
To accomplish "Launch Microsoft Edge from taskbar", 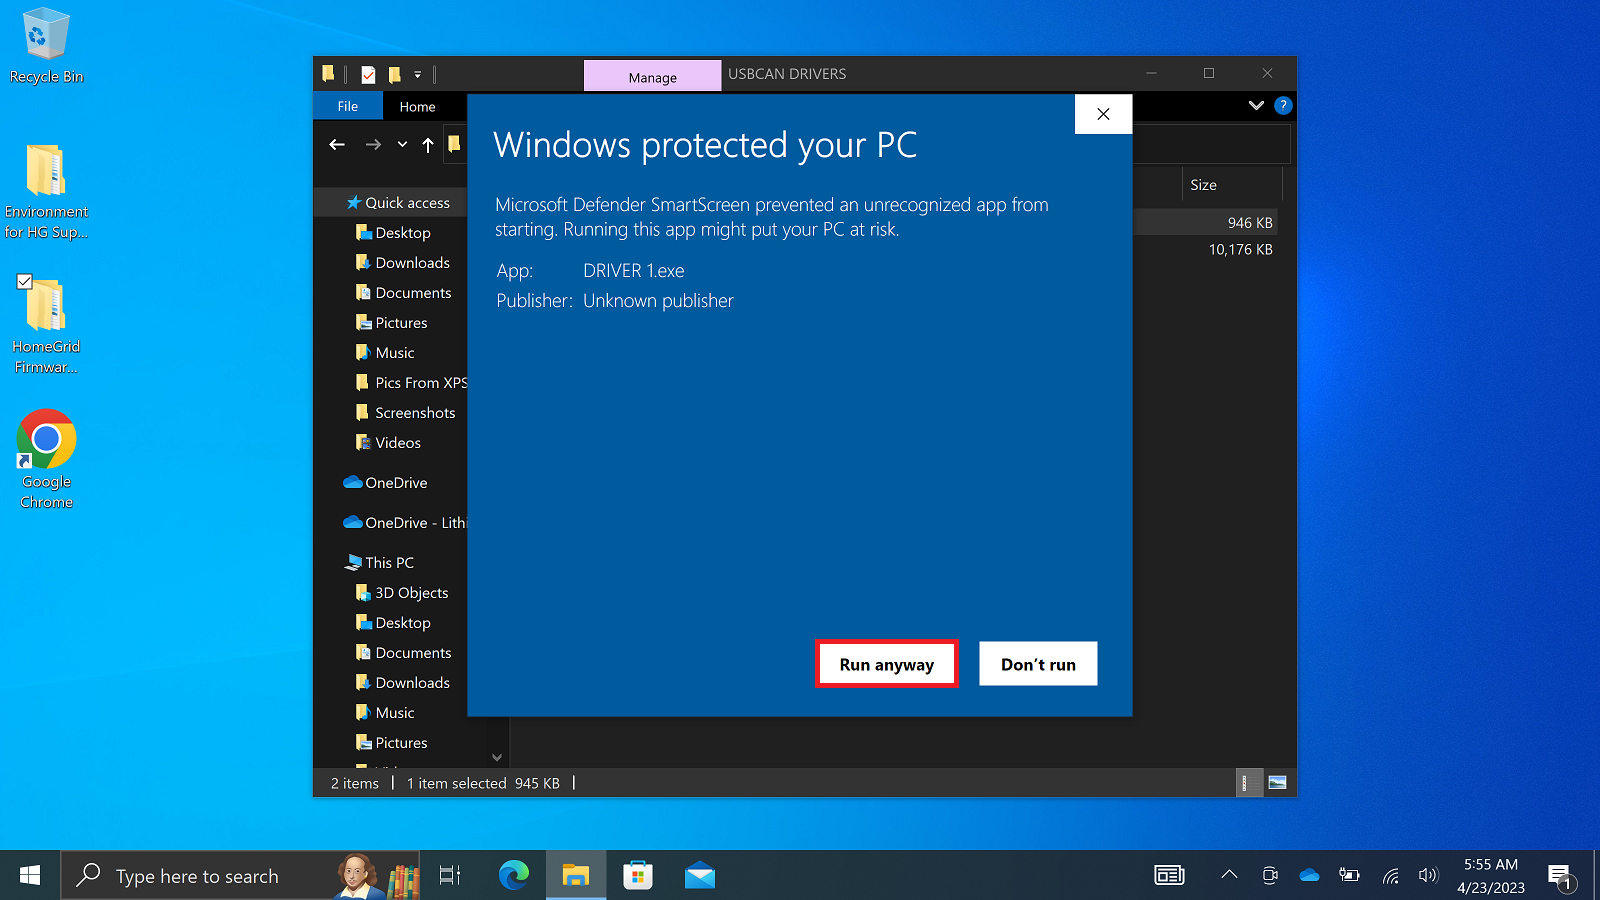I will click(x=514, y=876).
